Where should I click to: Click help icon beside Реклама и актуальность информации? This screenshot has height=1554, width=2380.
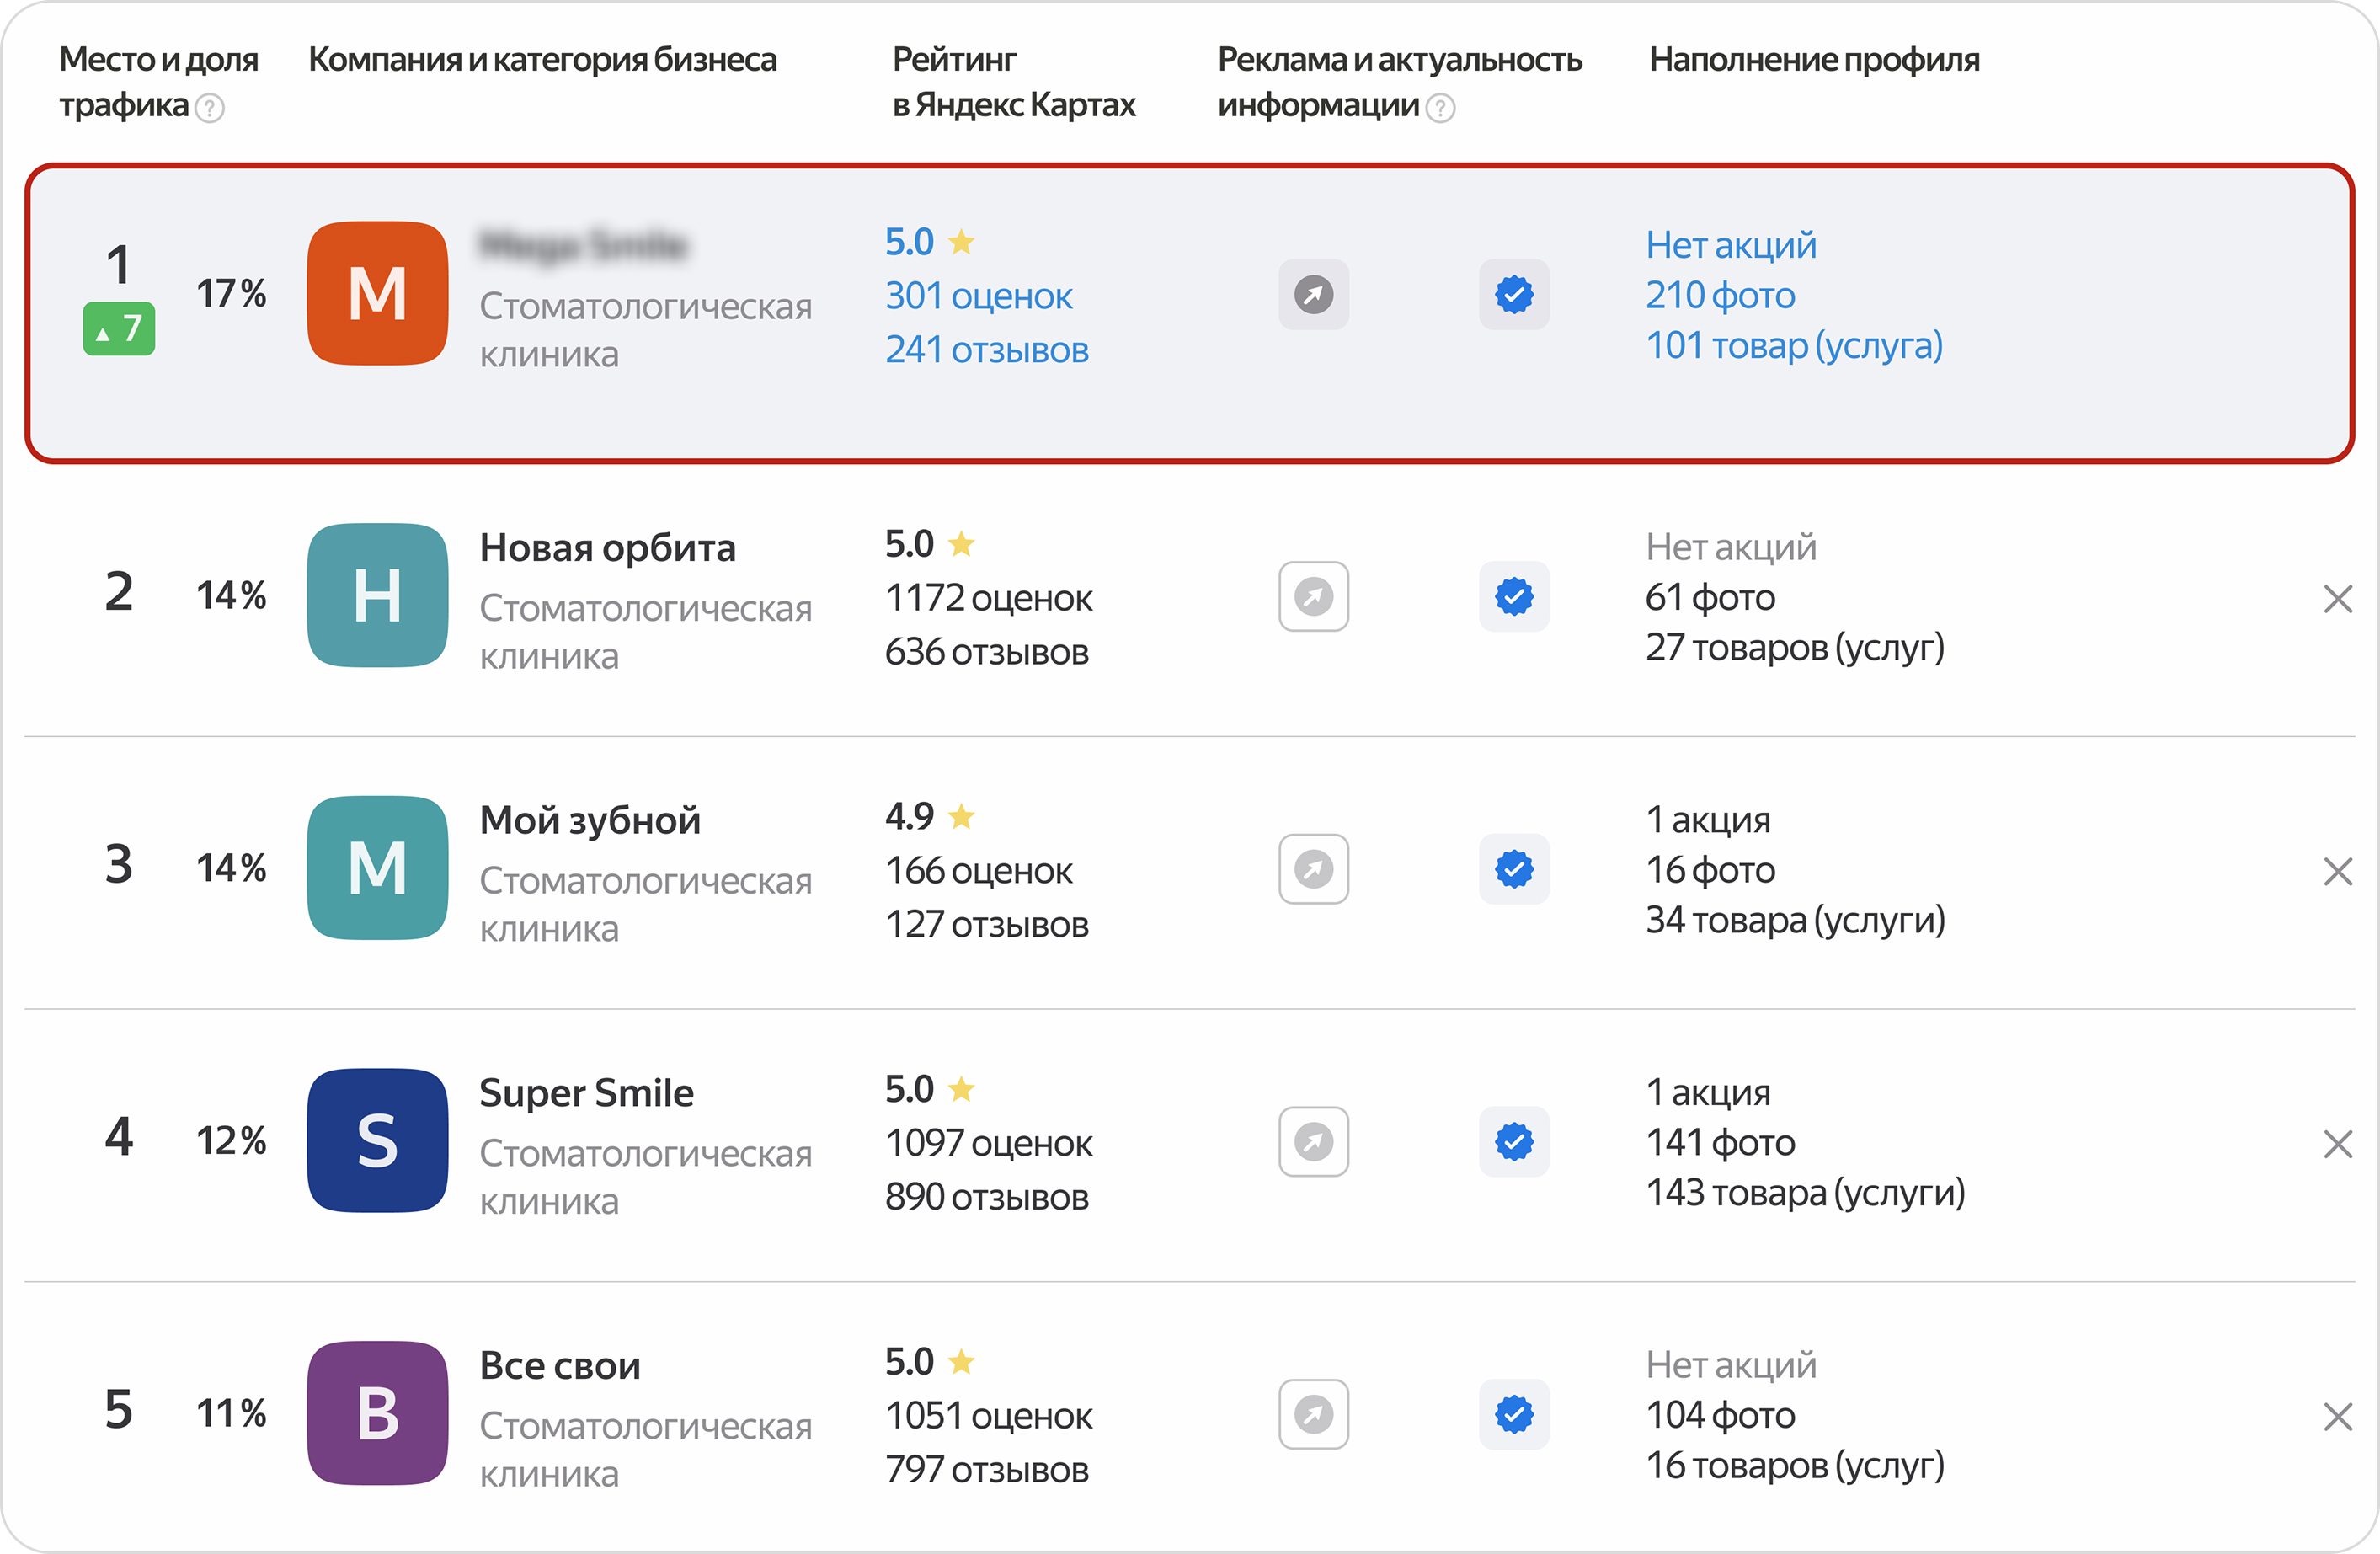[x=1440, y=108]
